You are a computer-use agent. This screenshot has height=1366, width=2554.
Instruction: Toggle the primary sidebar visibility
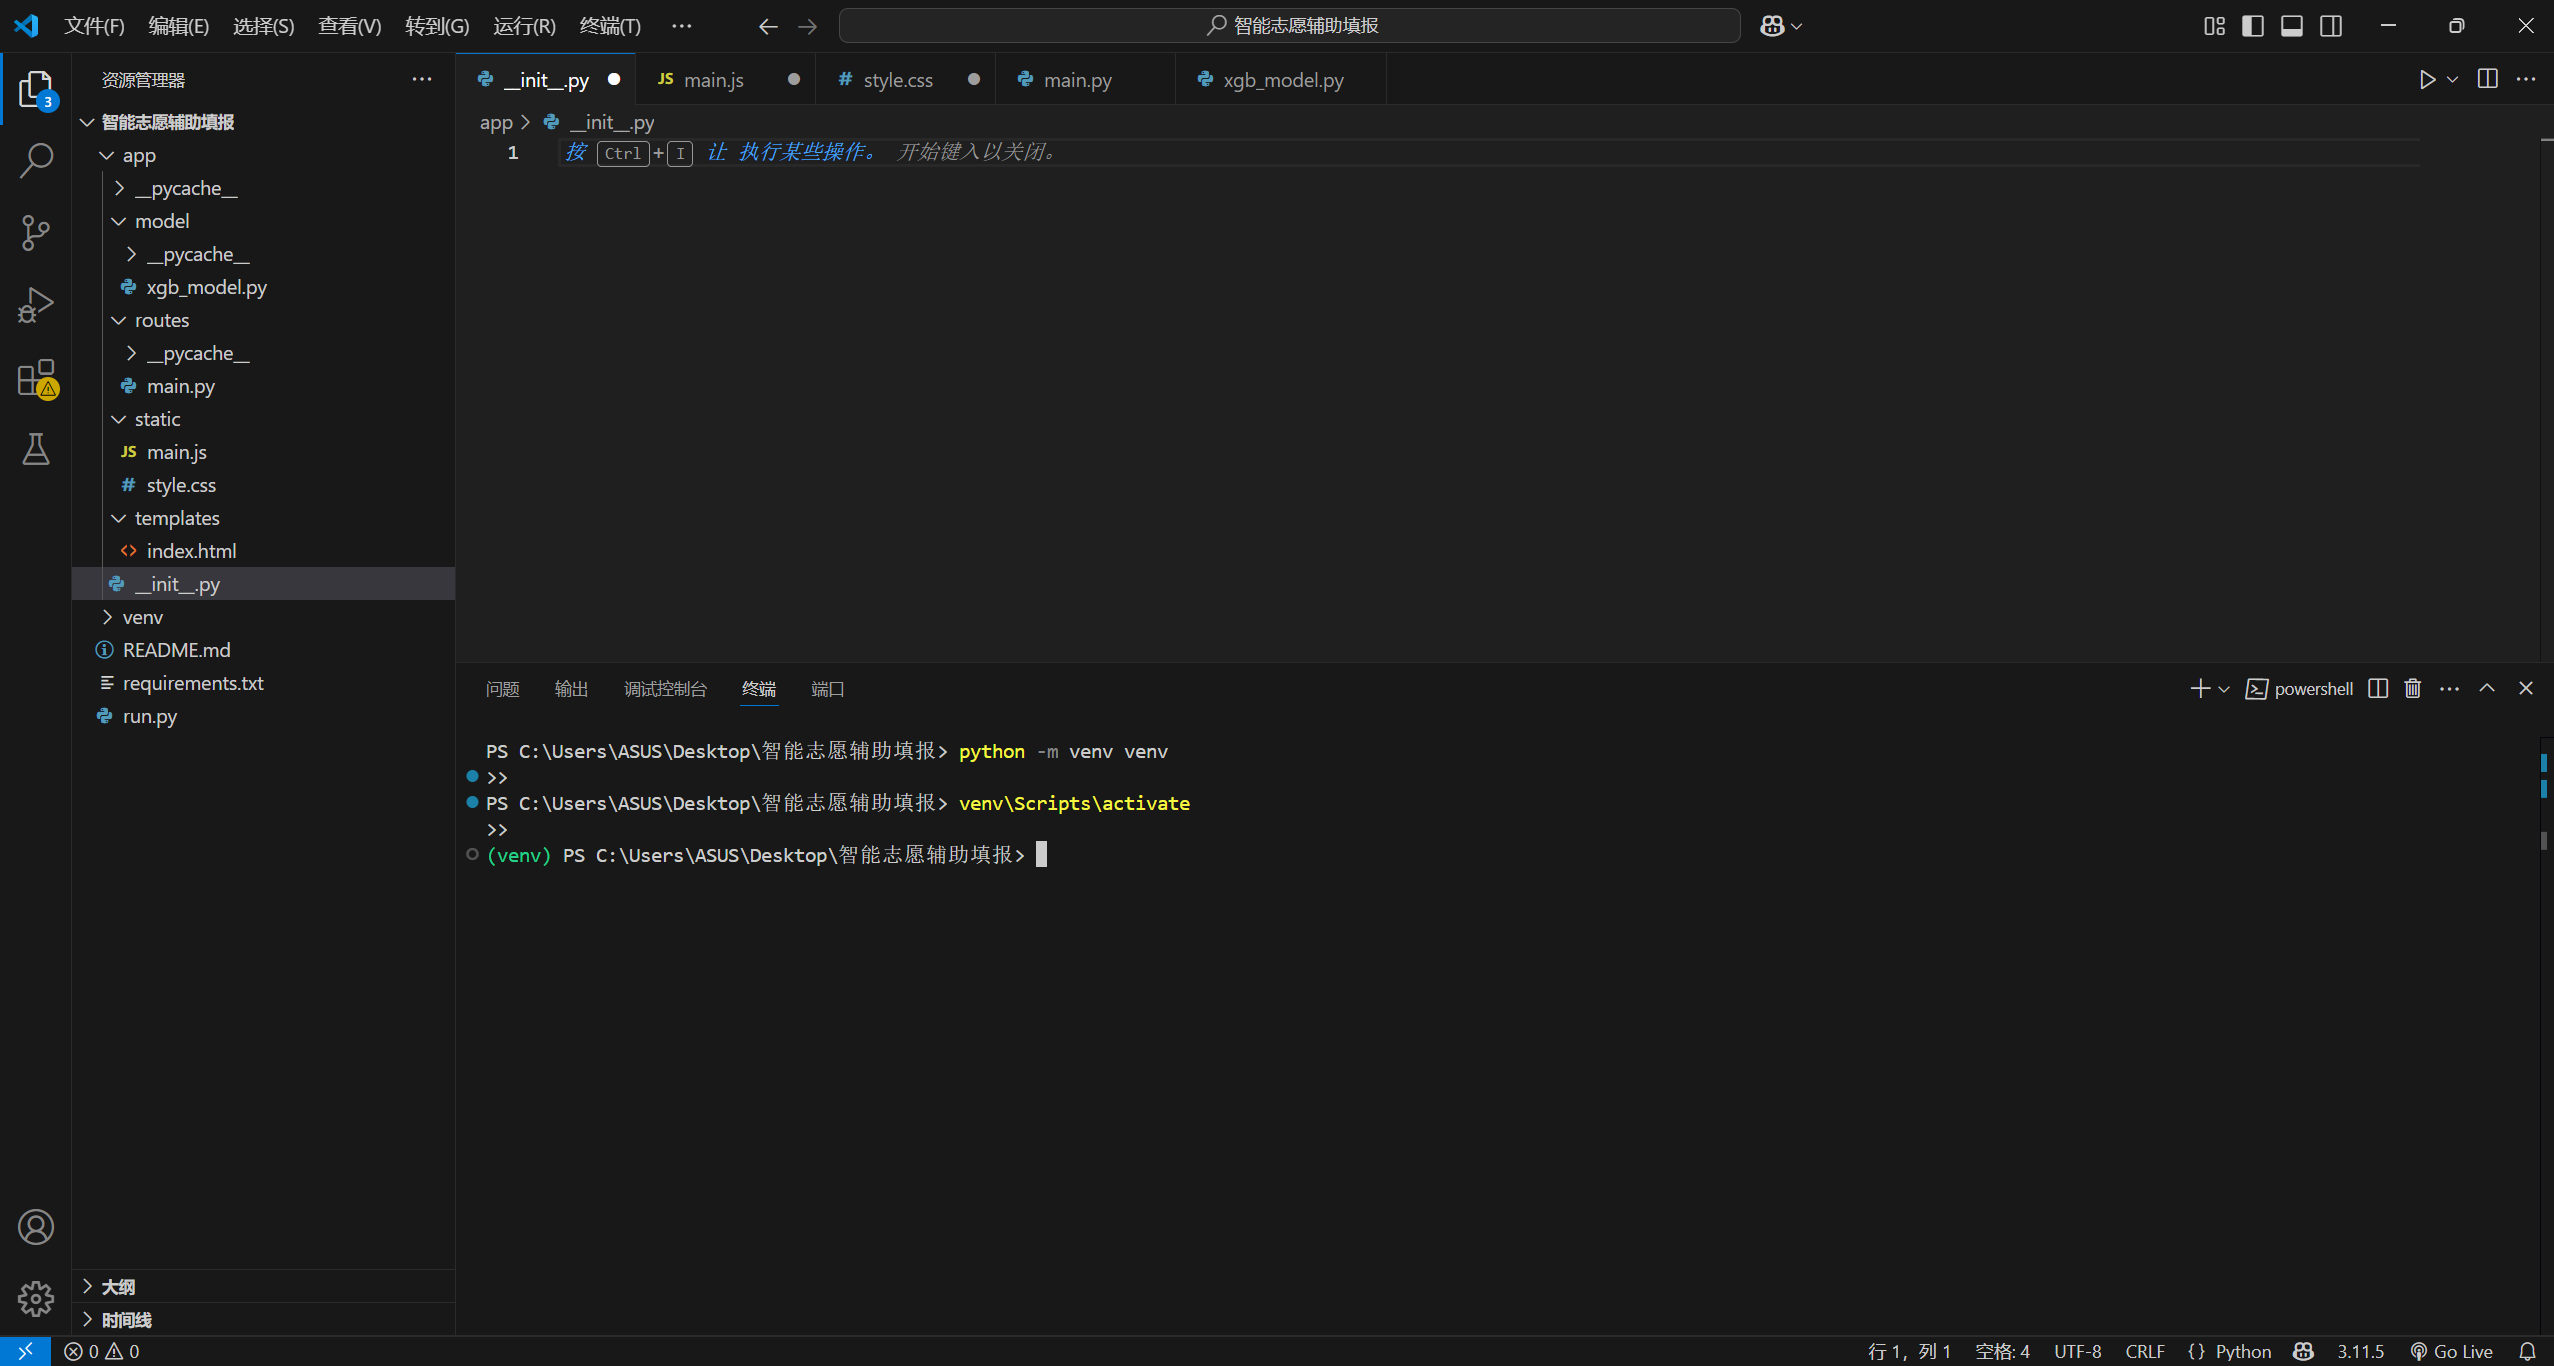2253,25
